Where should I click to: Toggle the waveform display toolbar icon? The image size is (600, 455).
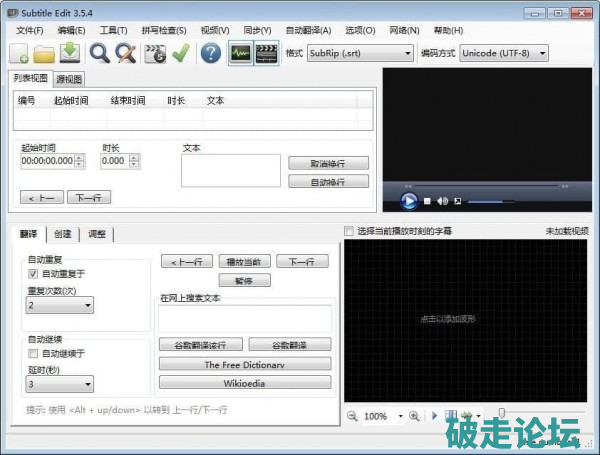[x=240, y=54]
